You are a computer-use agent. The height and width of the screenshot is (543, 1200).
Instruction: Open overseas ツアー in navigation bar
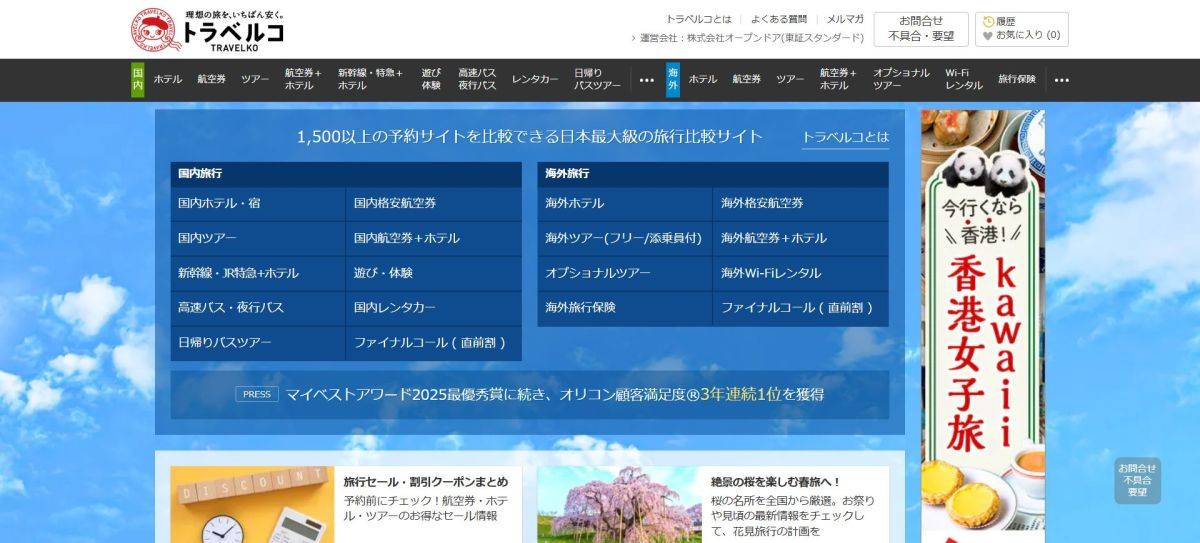pos(790,79)
